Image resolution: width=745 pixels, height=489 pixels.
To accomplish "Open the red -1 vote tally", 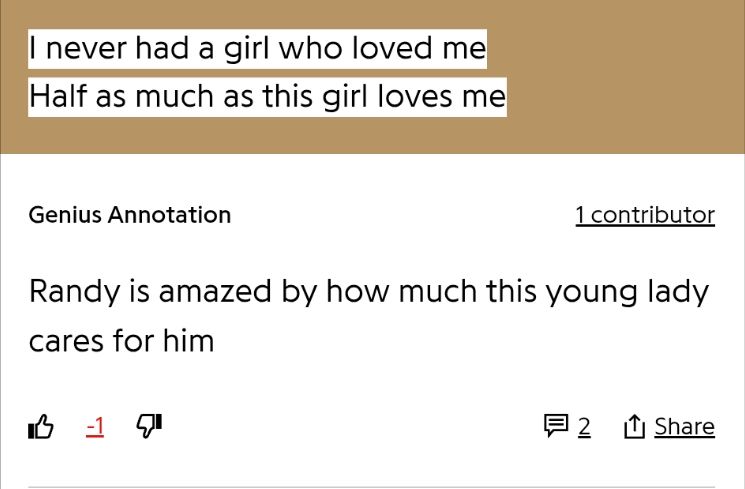I will pos(95,426).
